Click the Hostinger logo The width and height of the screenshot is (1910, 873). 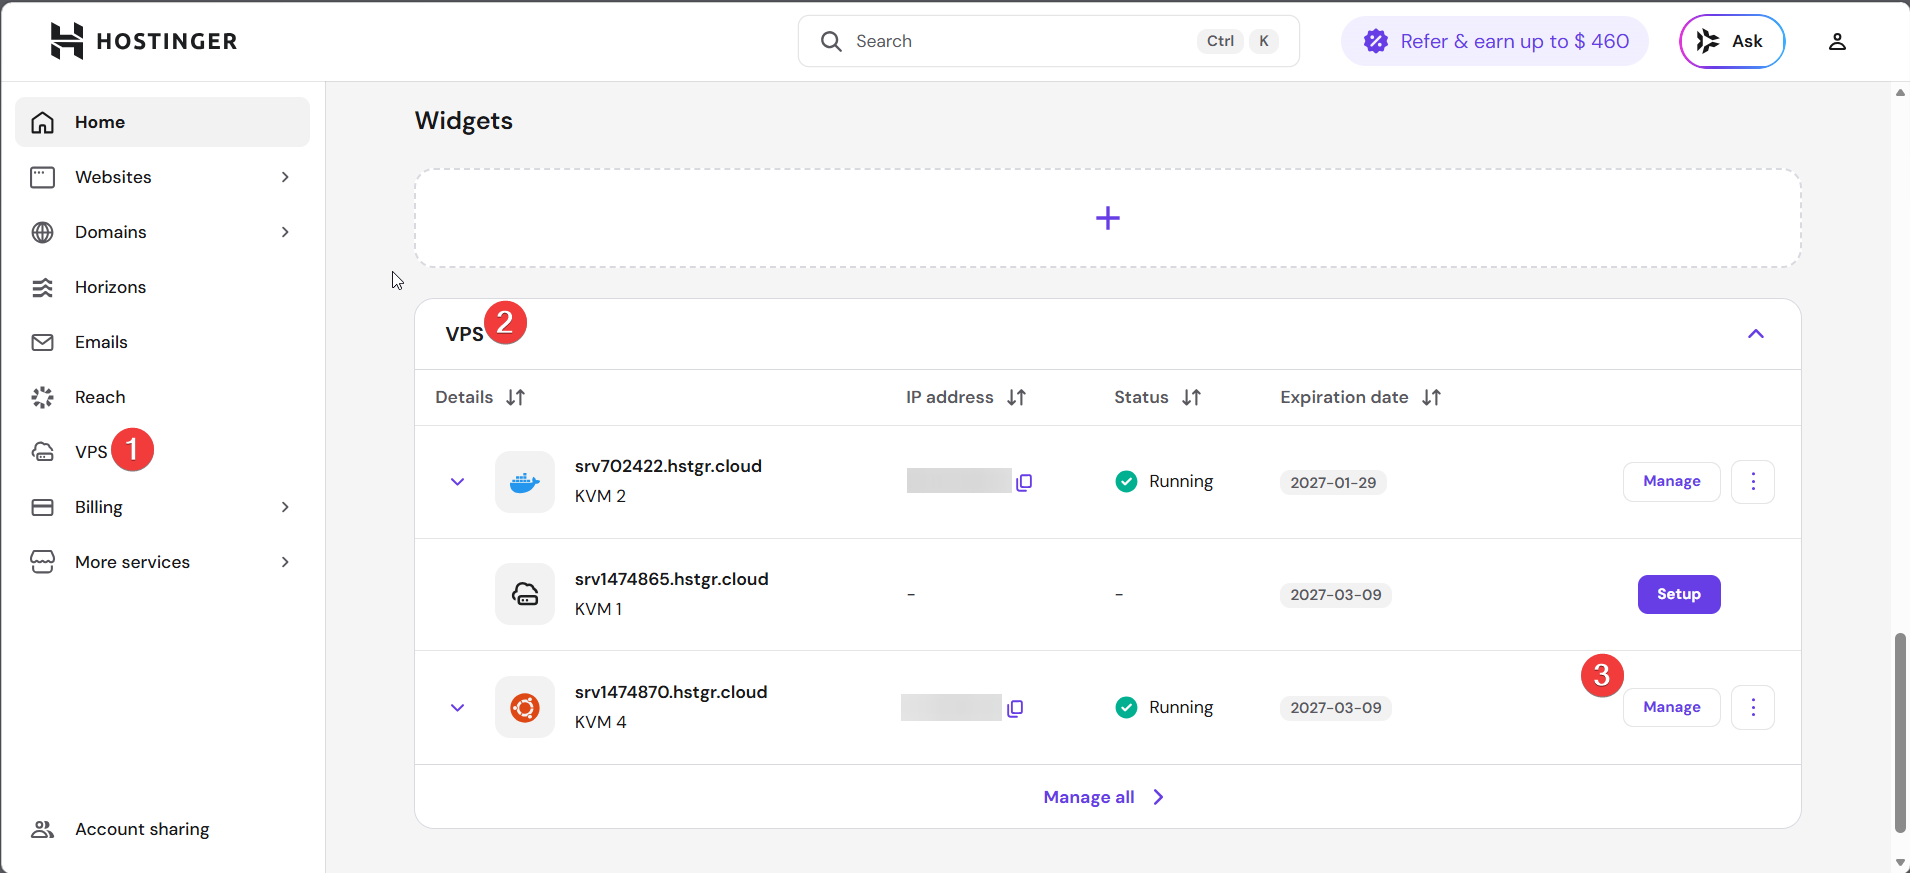[x=144, y=41]
